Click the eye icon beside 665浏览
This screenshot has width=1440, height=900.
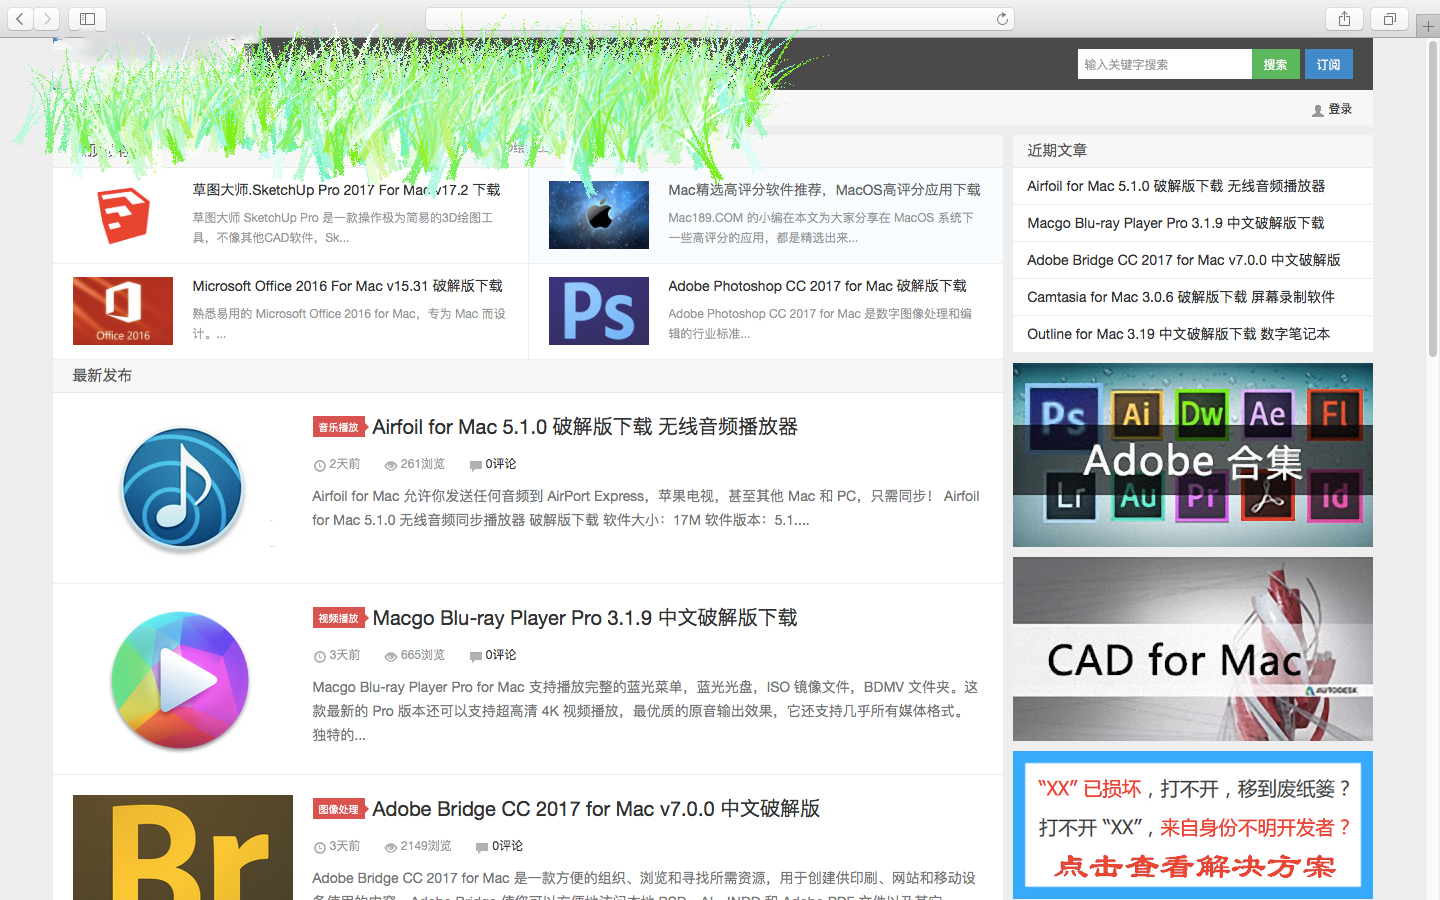(391, 656)
